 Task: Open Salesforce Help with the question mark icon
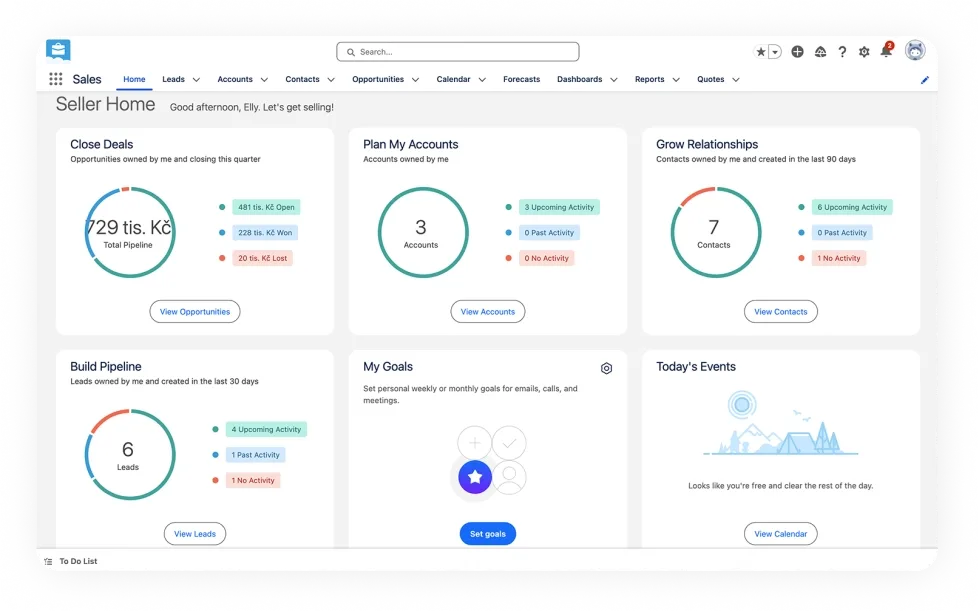842,51
